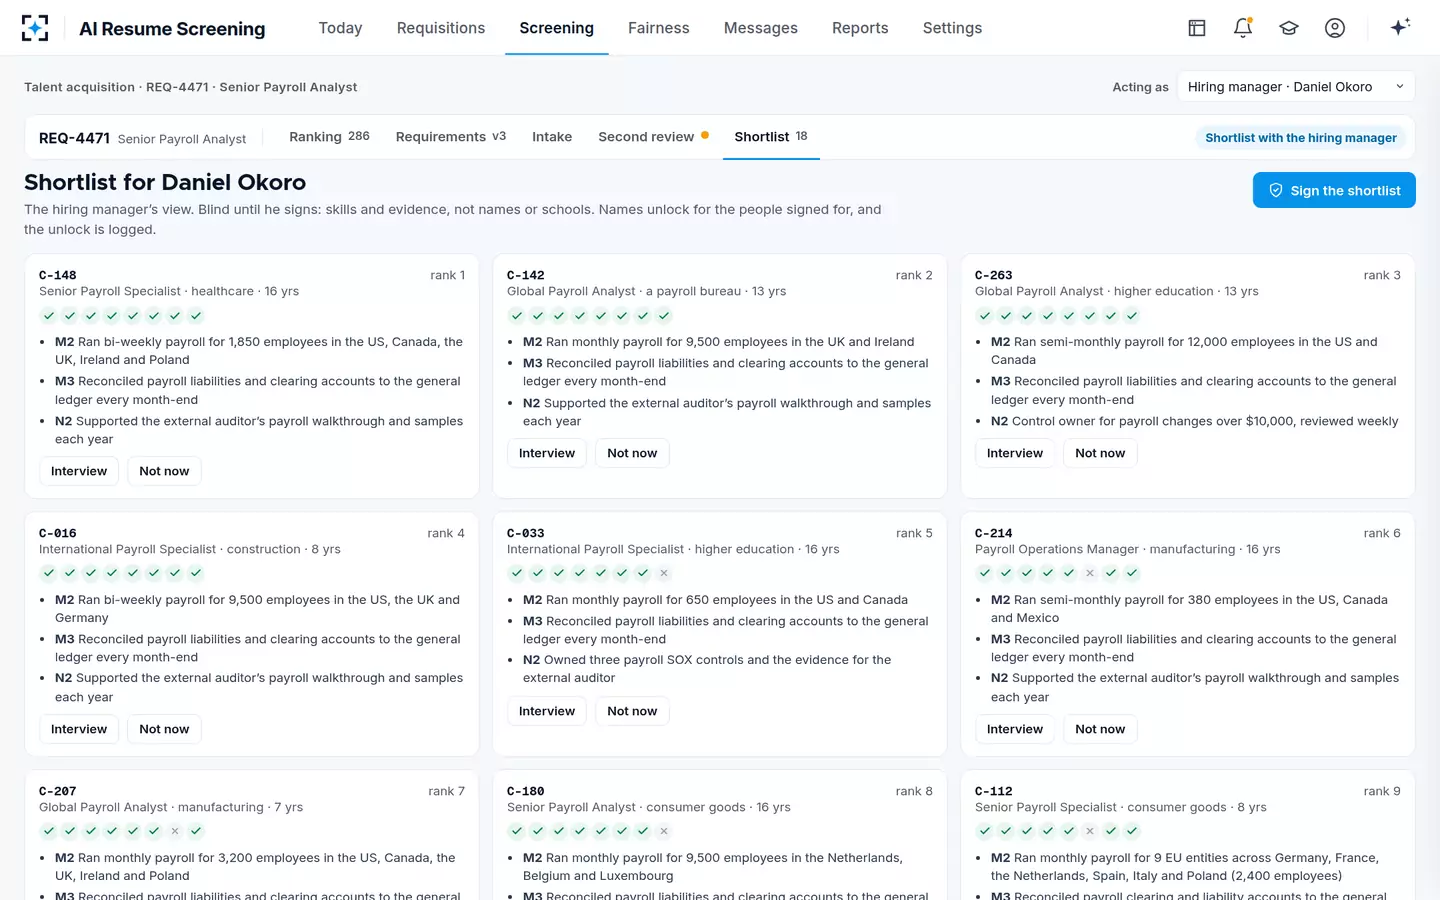The height and width of the screenshot is (900, 1440).
Task: Click the REQ-4471 requisition number in the tab bar
Action: coord(74,138)
